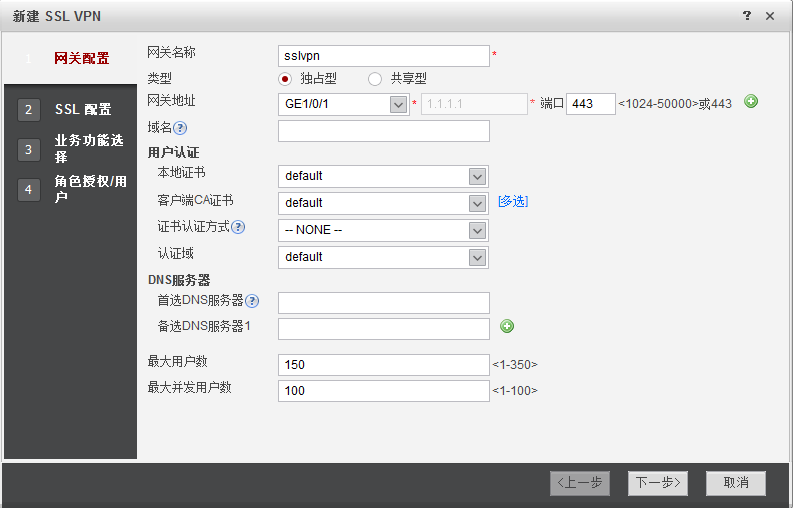793x508 pixels.
Task: Add another gateway address with green plus
Action: (x=751, y=102)
